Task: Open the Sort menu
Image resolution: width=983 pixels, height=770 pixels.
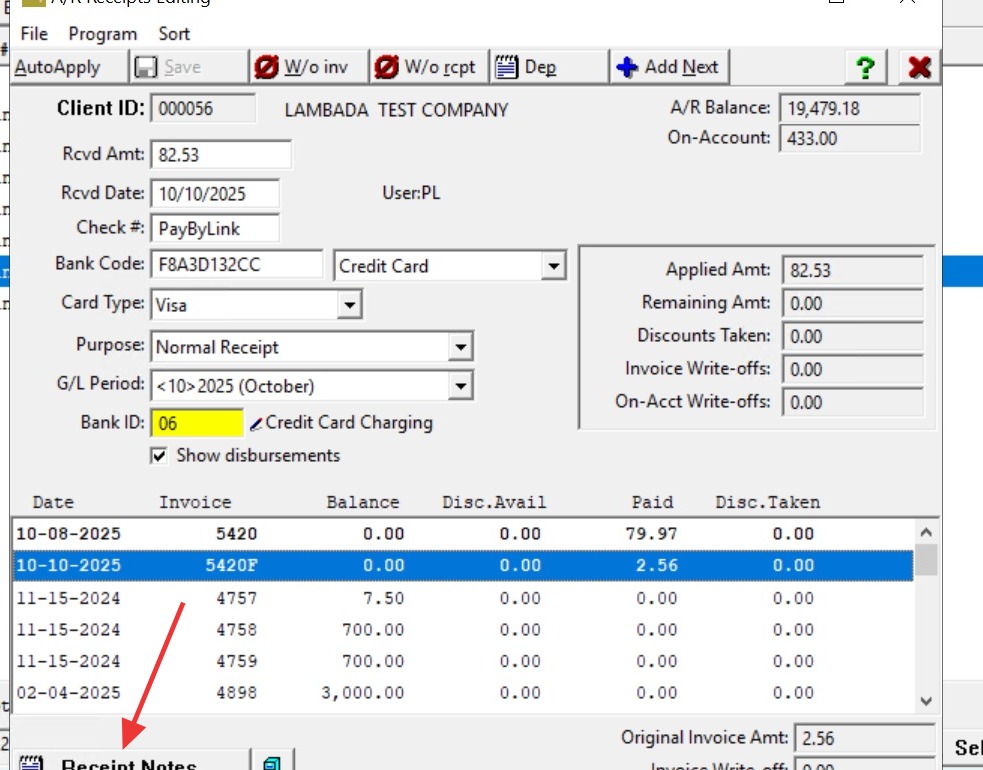Action: point(174,34)
